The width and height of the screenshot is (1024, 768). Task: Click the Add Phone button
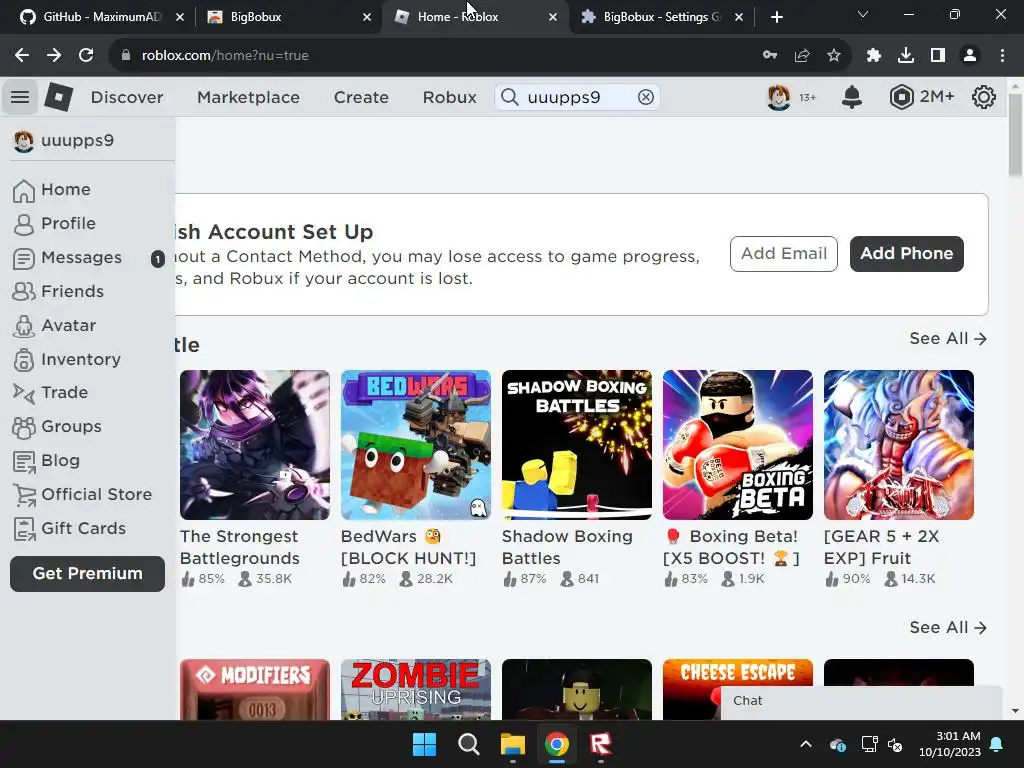point(906,253)
